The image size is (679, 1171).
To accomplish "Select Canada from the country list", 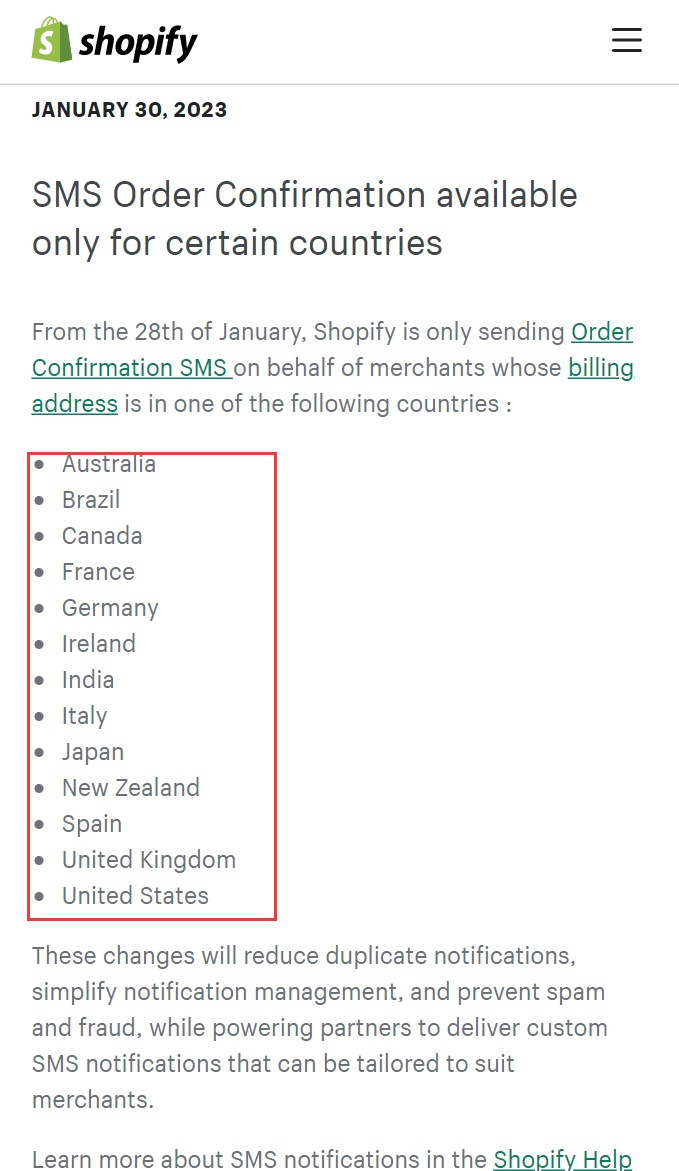I will (x=102, y=536).
